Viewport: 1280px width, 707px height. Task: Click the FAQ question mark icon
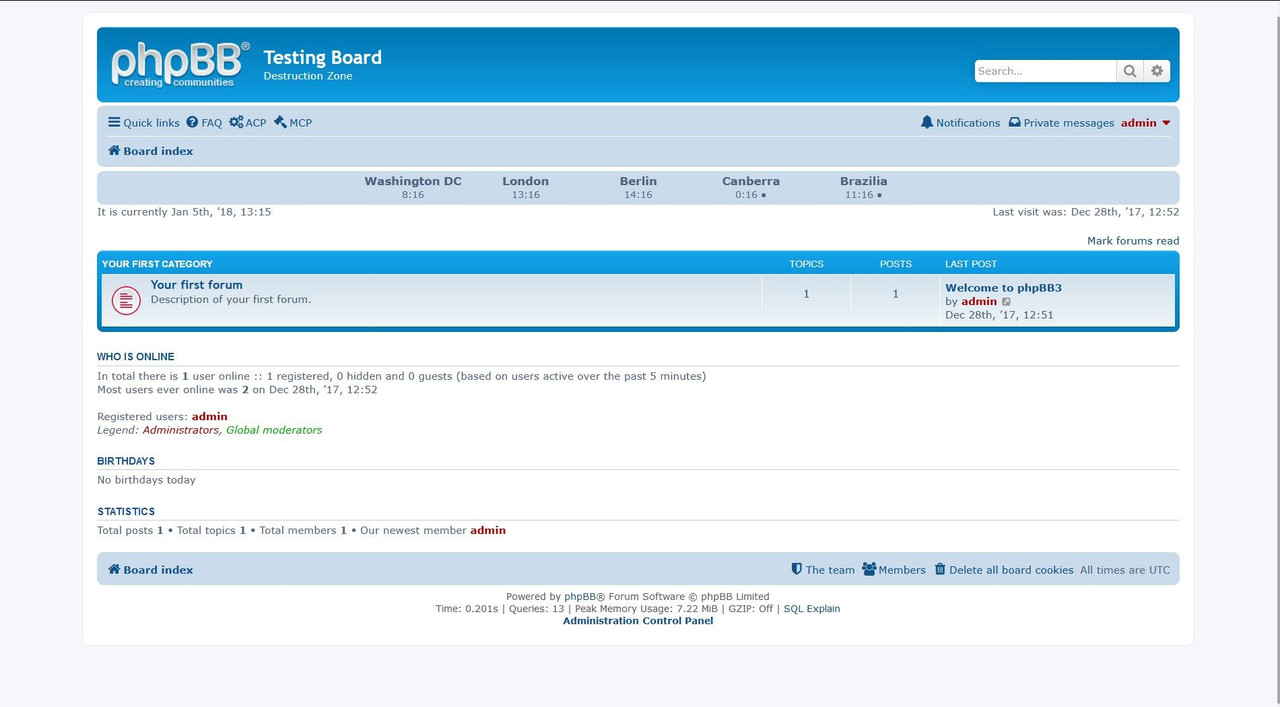click(192, 122)
